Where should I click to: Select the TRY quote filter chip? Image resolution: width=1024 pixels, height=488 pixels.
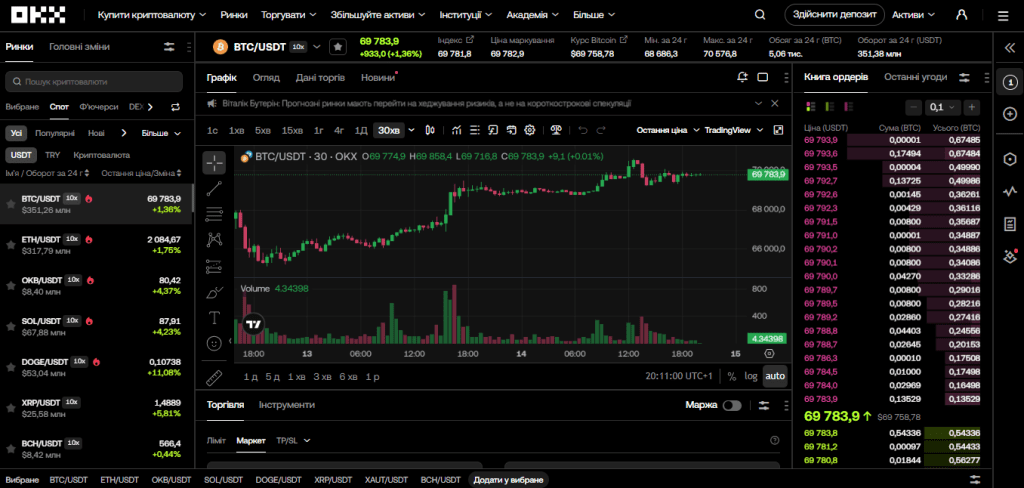(x=52, y=155)
